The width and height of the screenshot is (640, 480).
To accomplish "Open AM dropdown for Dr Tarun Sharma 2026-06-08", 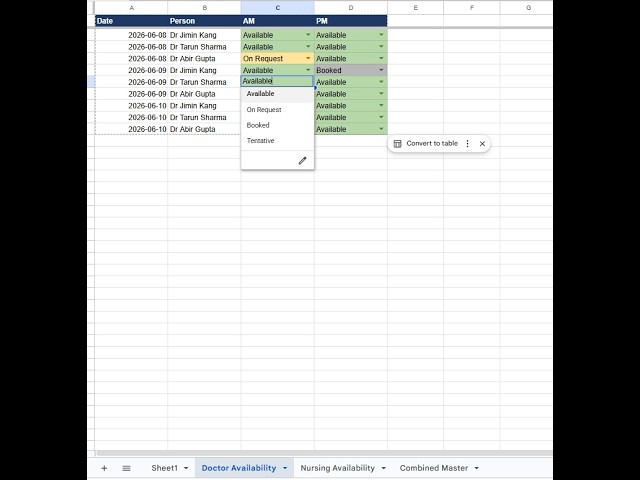I will [308, 47].
